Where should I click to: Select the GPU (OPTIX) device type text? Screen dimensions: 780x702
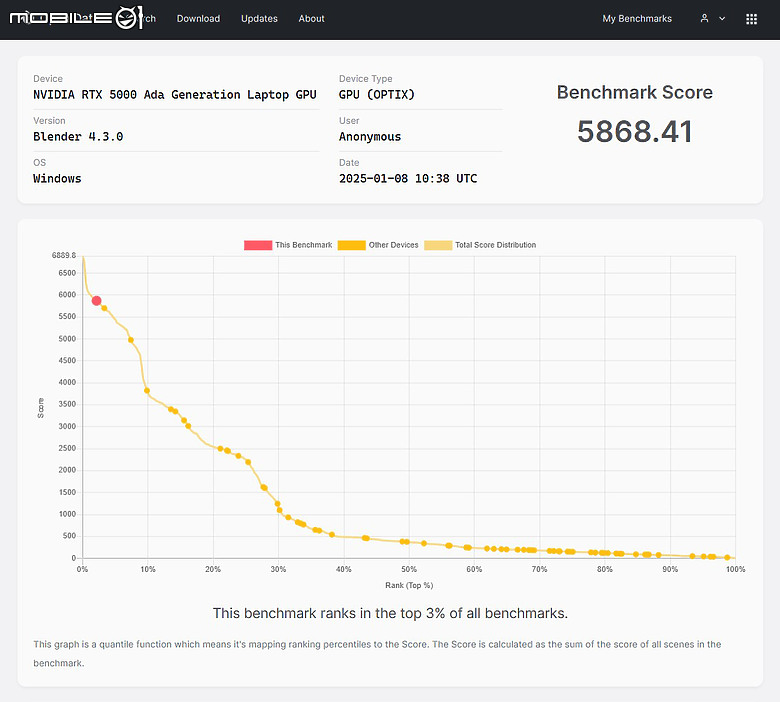click(377, 95)
